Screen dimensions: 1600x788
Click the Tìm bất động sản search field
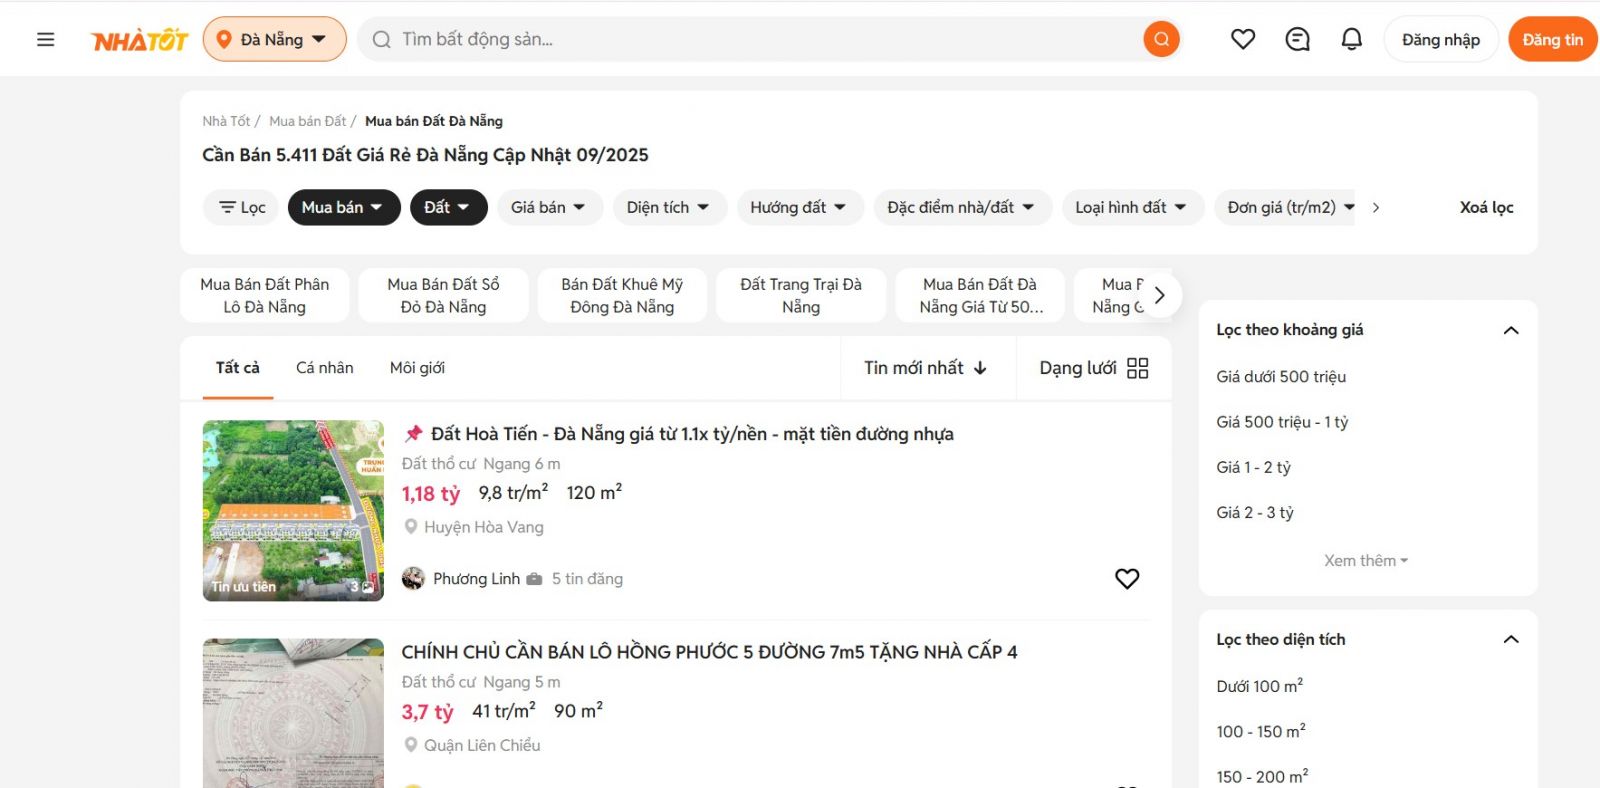(x=760, y=40)
